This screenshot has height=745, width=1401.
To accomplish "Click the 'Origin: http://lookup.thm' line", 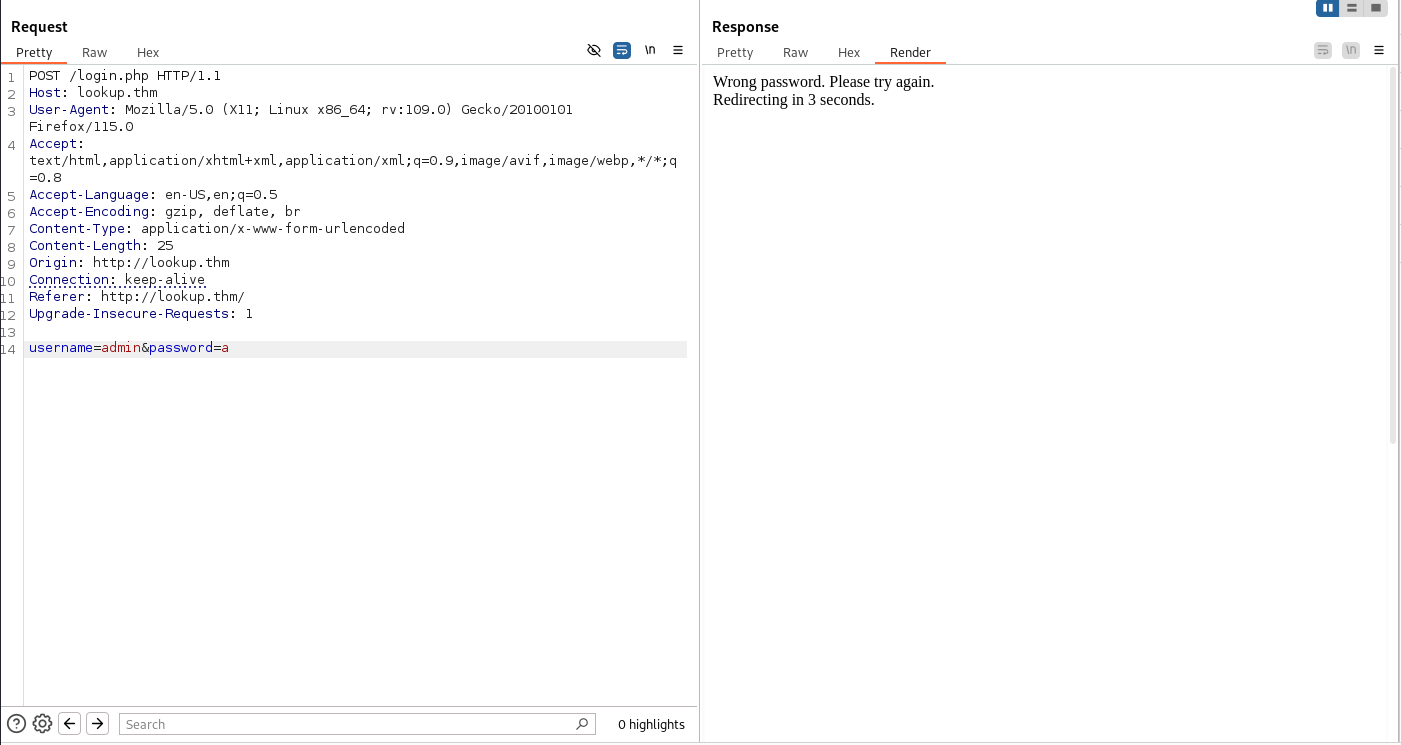I will [129, 263].
